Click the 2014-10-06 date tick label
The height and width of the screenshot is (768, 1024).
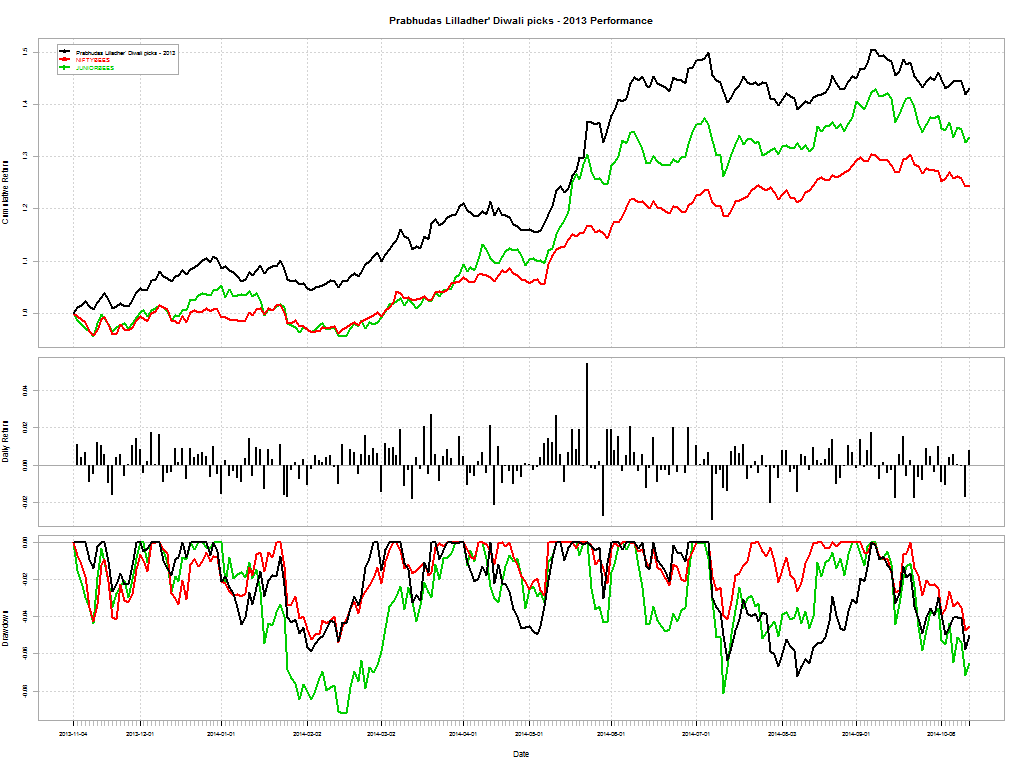click(941, 734)
